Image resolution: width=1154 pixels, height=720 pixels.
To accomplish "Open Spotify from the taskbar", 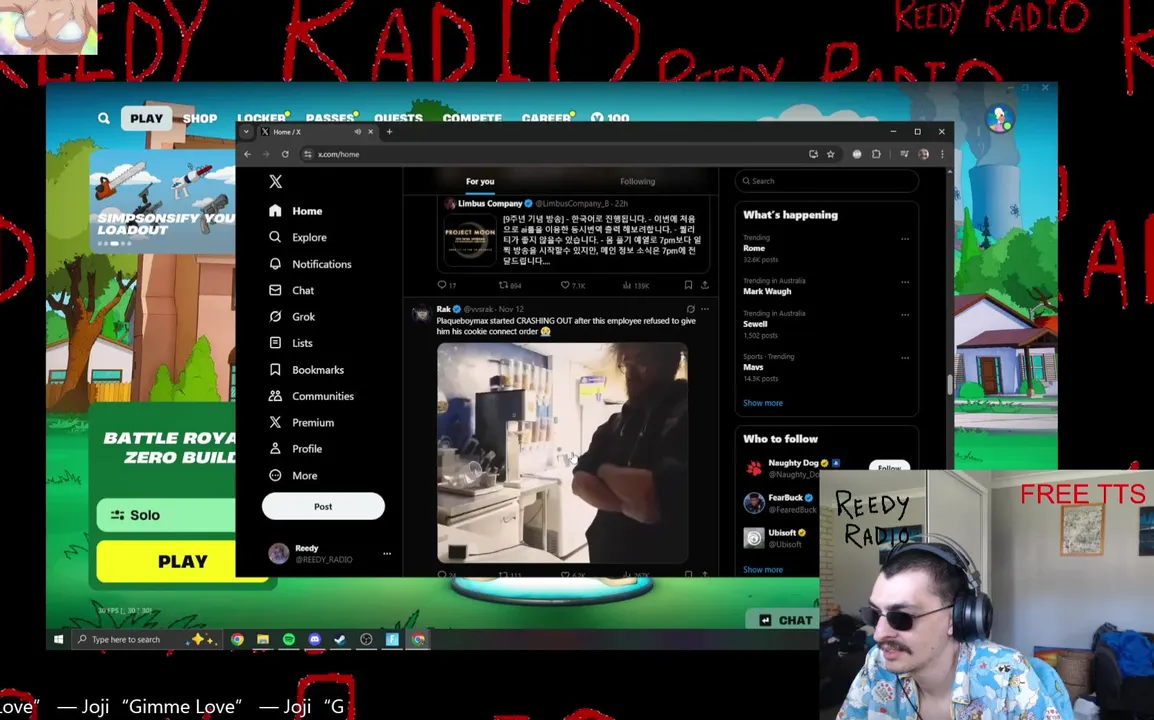I will point(288,640).
